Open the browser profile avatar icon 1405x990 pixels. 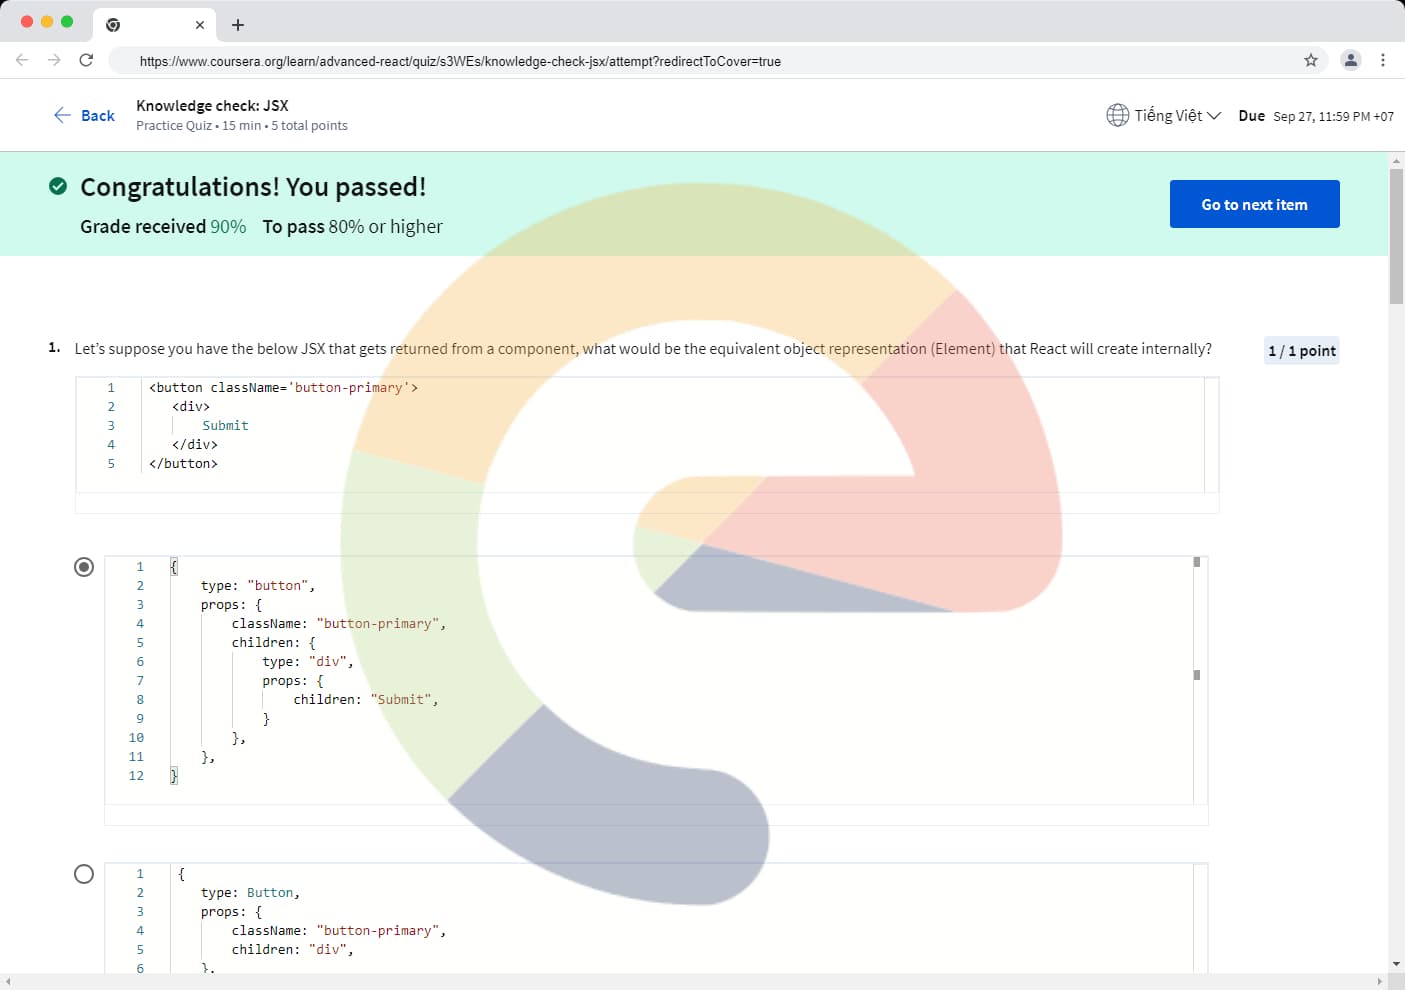tap(1350, 60)
